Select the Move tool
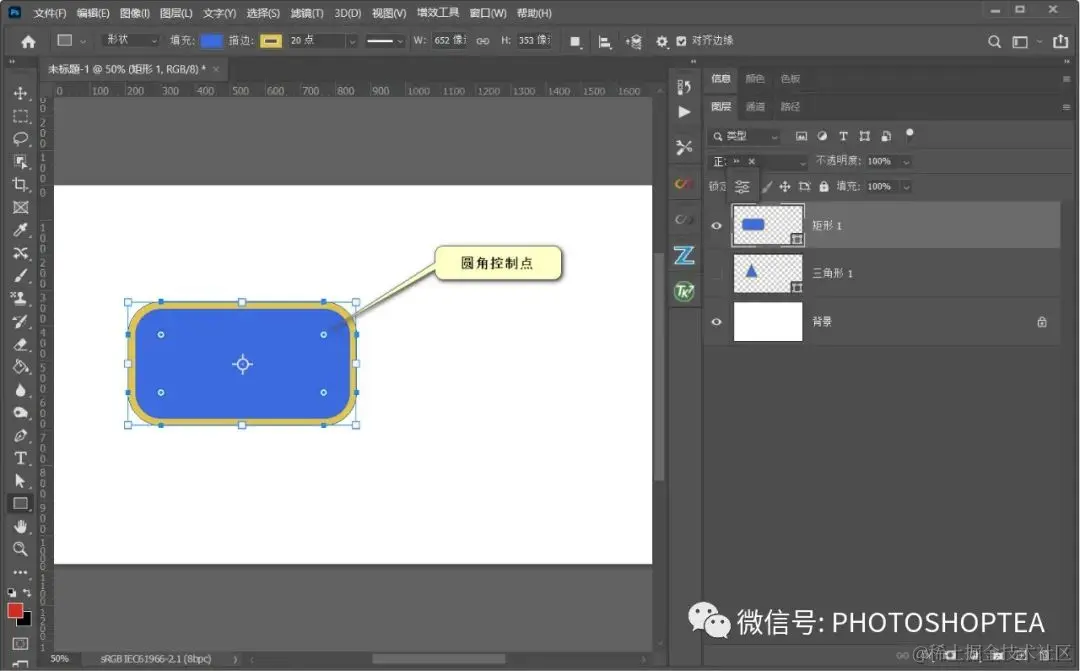This screenshot has width=1080, height=671. click(x=21, y=94)
